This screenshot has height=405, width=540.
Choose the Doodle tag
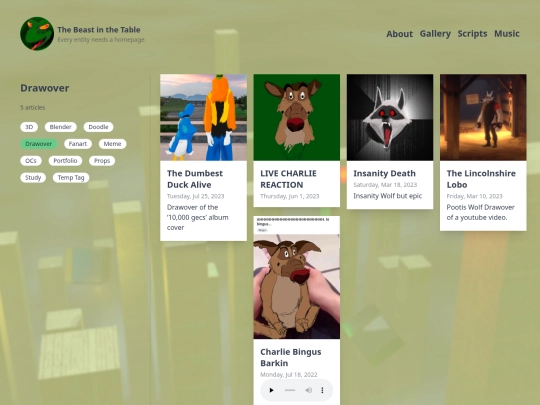tap(98, 127)
